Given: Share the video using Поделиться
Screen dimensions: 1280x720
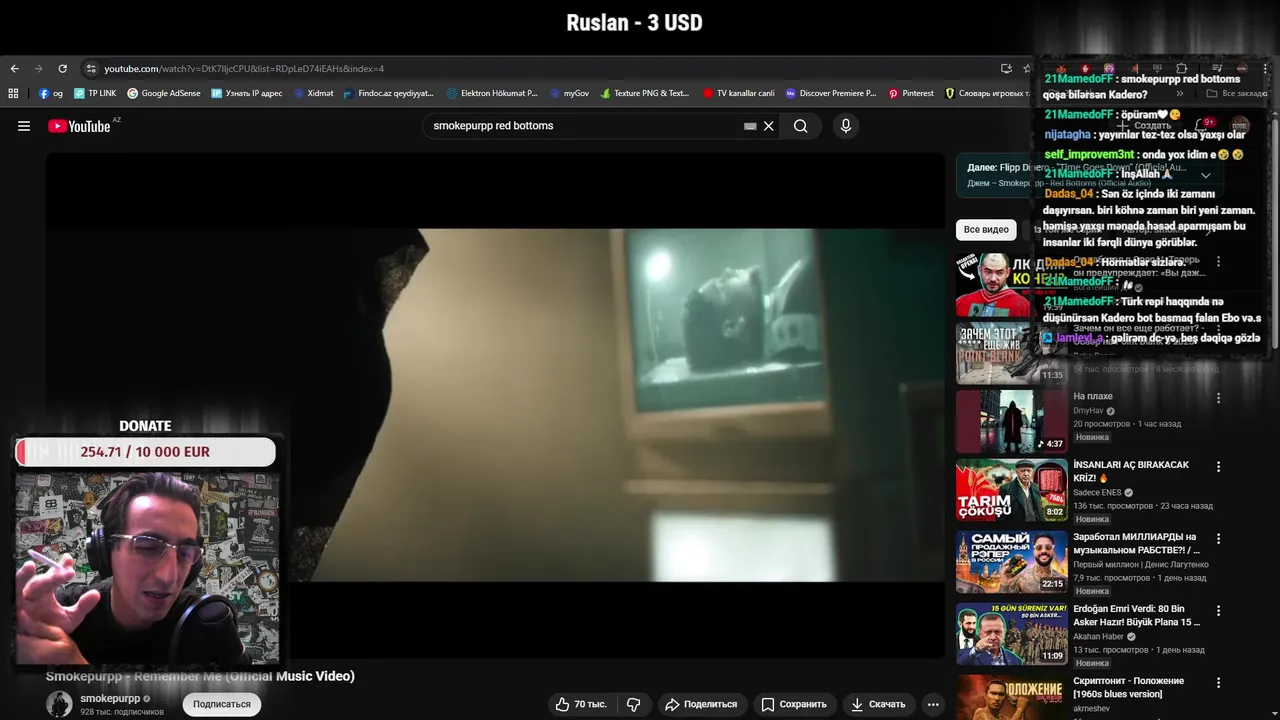Looking at the screenshot, I should [x=701, y=704].
